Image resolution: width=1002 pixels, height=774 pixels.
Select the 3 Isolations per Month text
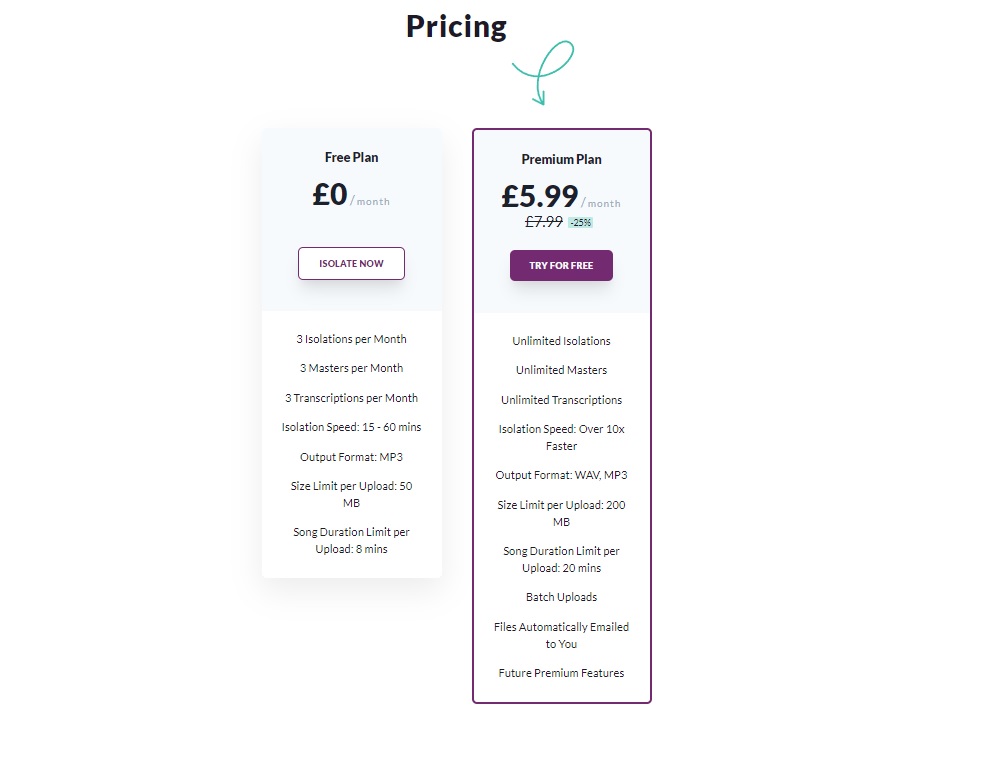pos(351,339)
